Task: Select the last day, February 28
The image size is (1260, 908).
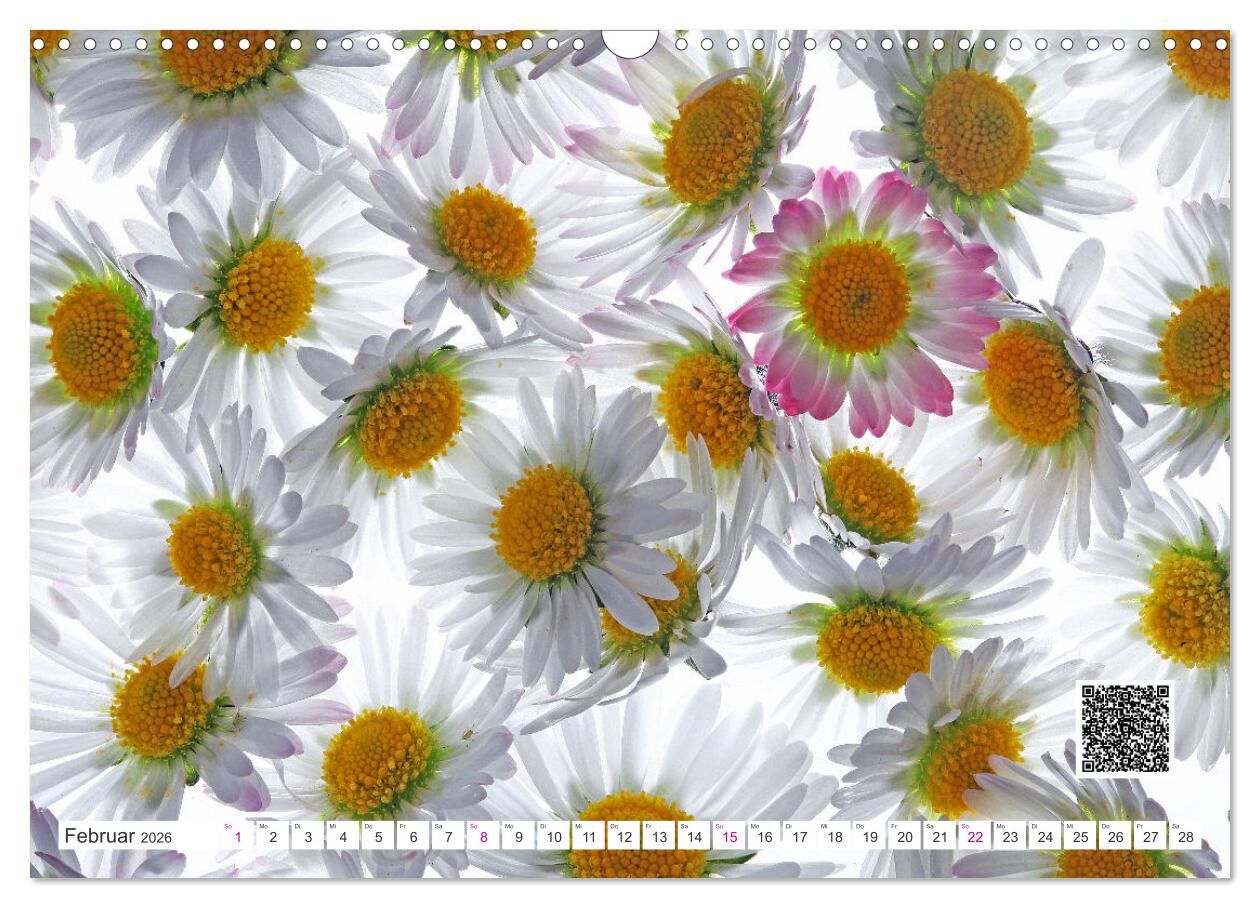Action: pyautogui.click(x=1186, y=836)
